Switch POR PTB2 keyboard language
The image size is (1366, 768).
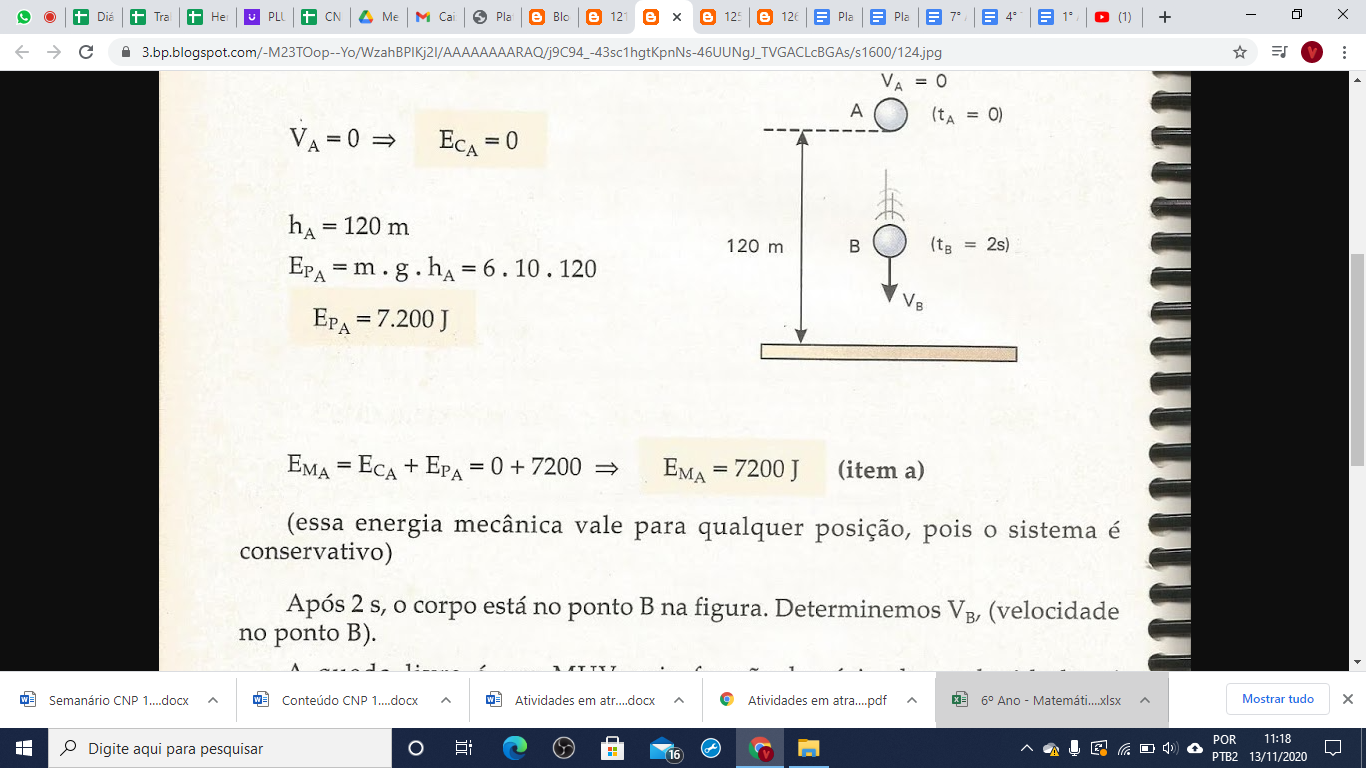[x=1224, y=748]
